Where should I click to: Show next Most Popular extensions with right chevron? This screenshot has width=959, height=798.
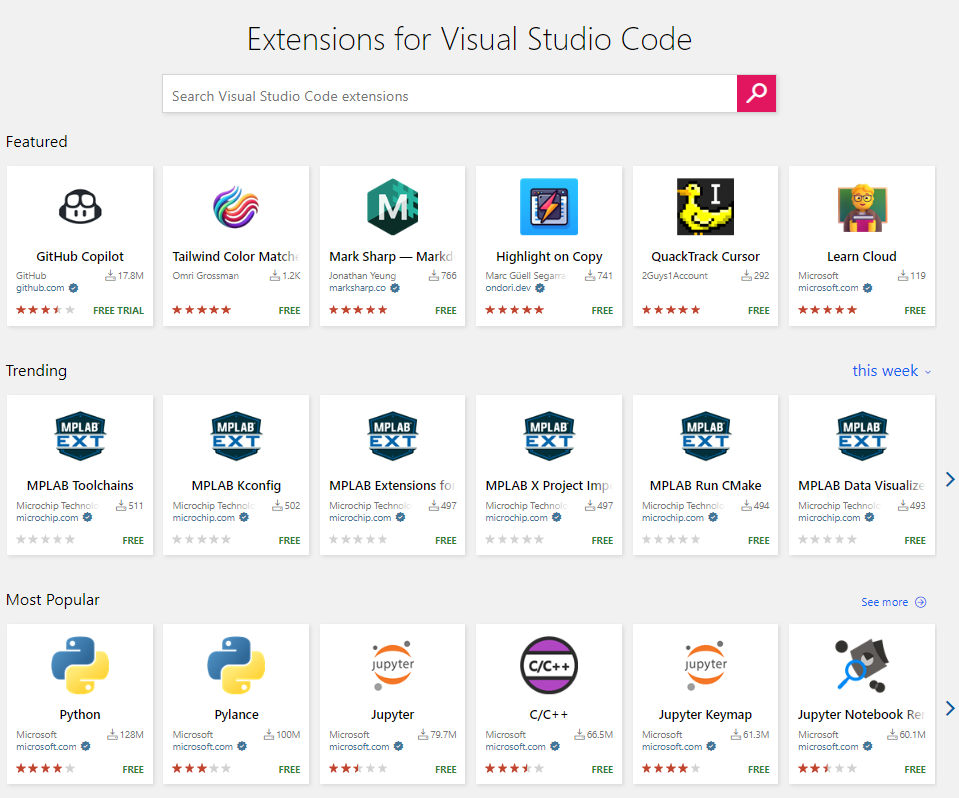[950, 708]
